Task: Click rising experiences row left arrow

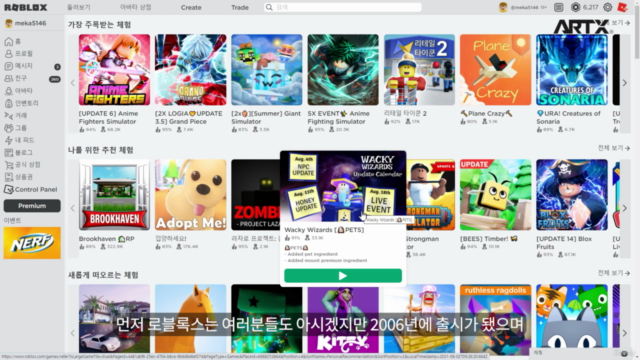Action: point(73,333)
